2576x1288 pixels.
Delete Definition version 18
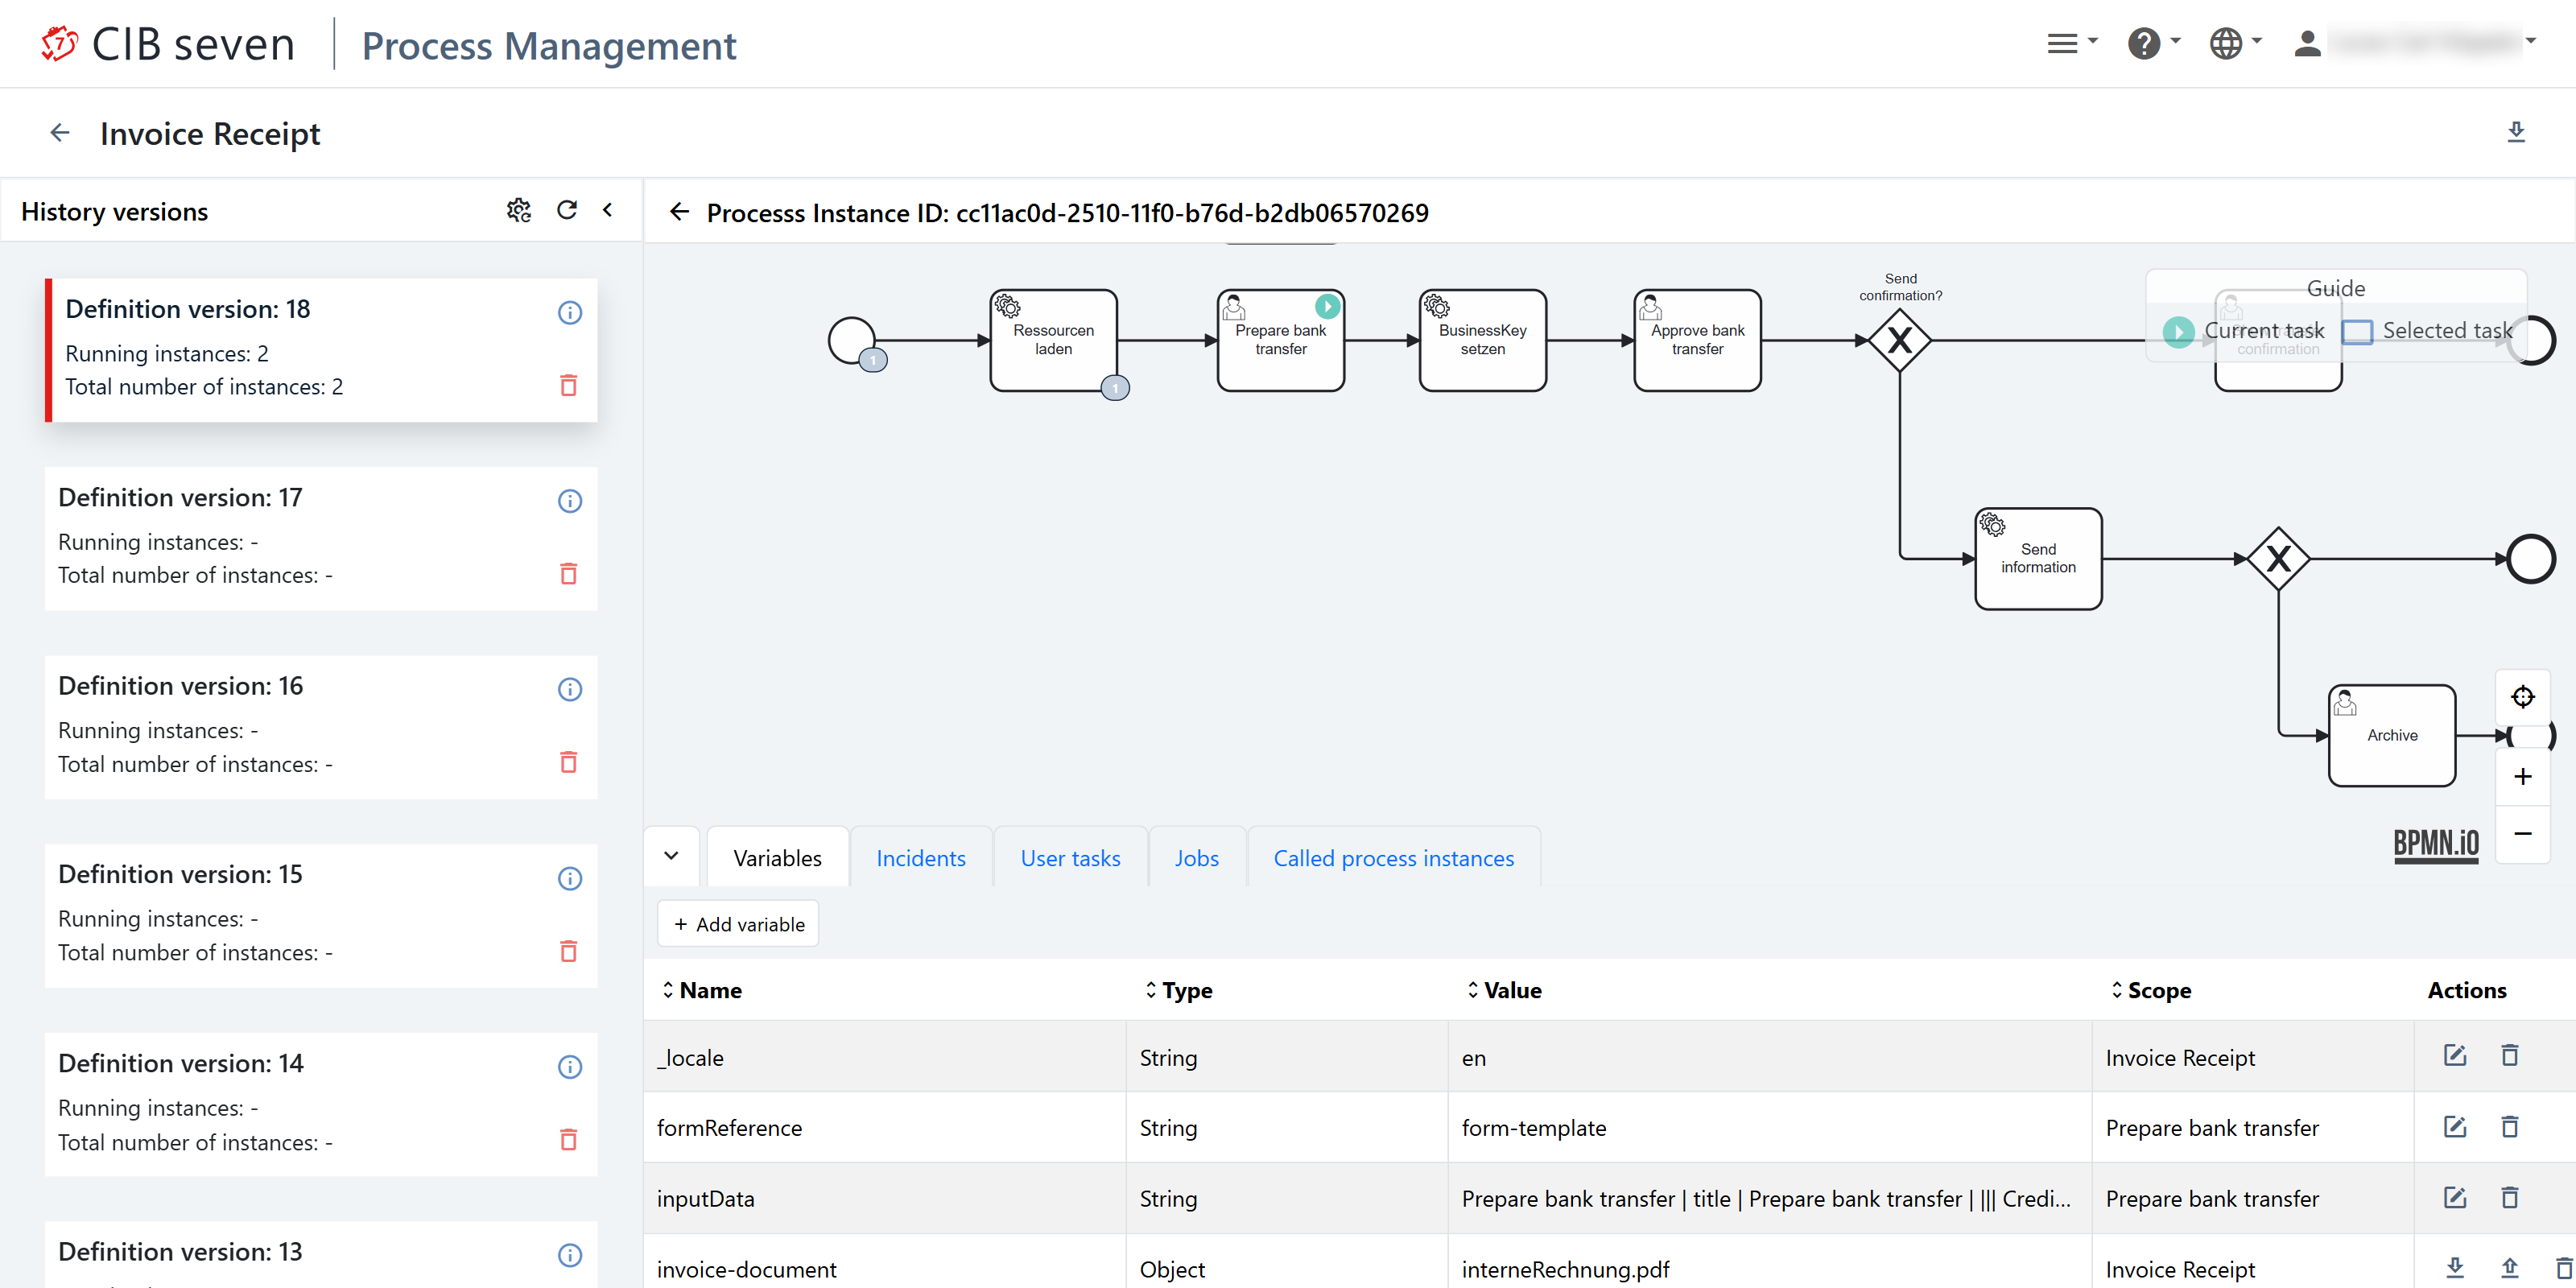click(x=568, y=385)
